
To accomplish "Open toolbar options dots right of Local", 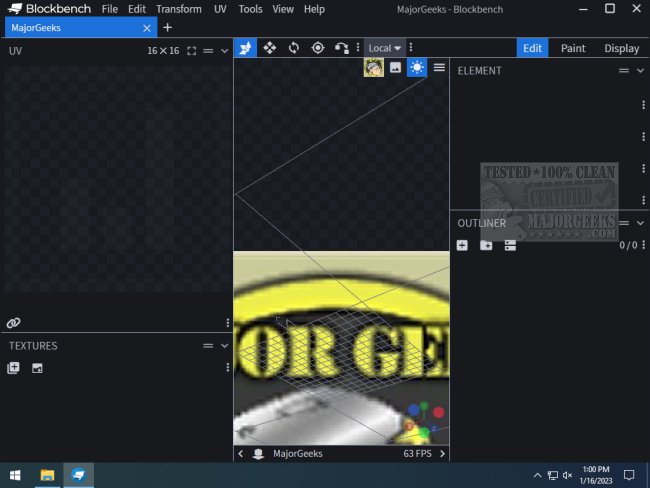I will tap(411, 48).
